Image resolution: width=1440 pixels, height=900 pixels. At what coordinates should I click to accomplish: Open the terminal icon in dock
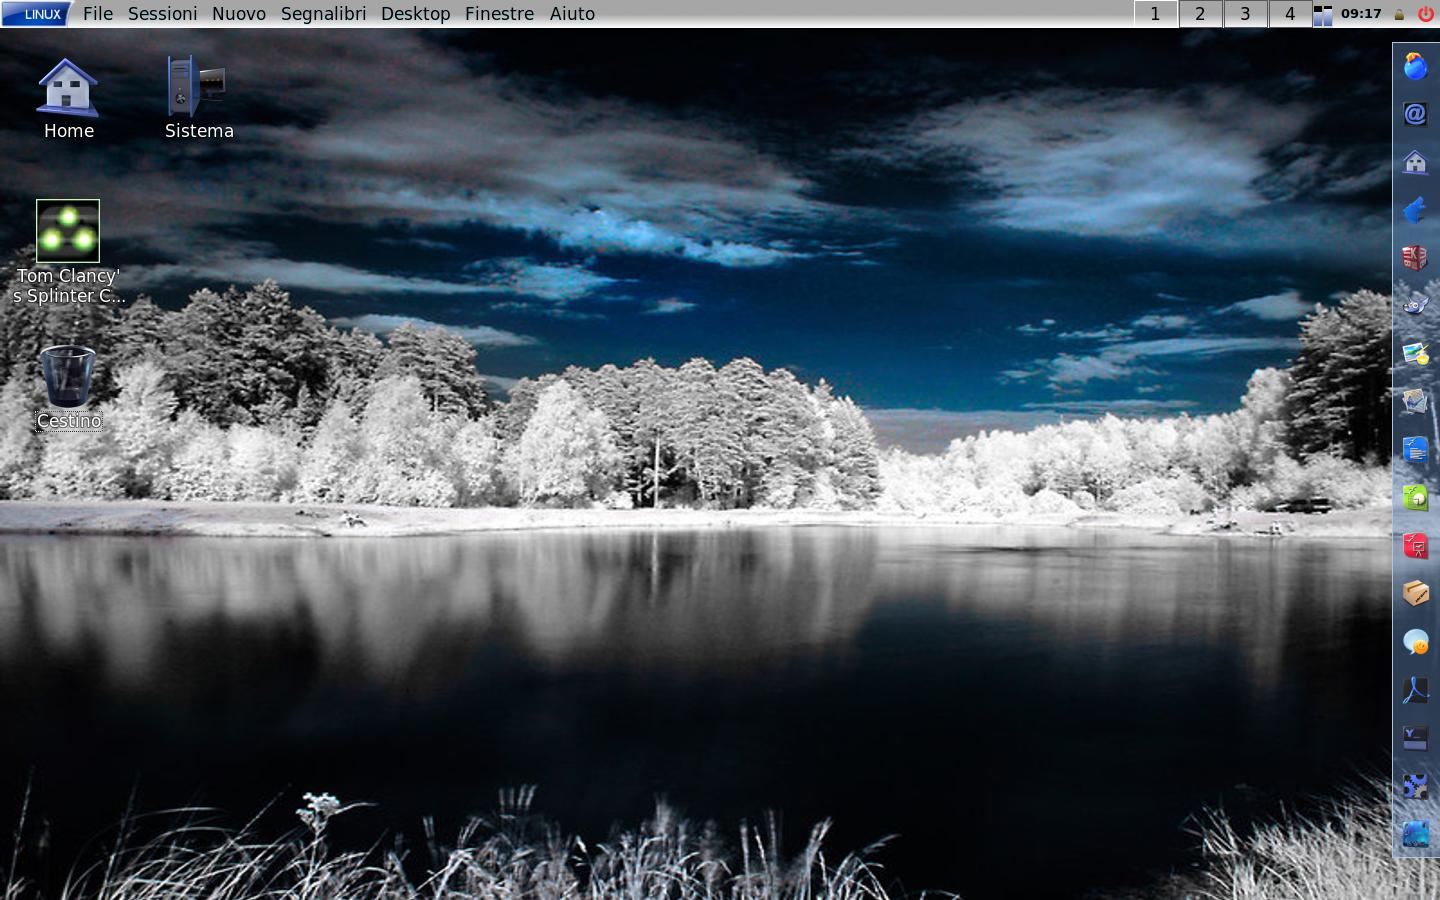(1415, 738)
